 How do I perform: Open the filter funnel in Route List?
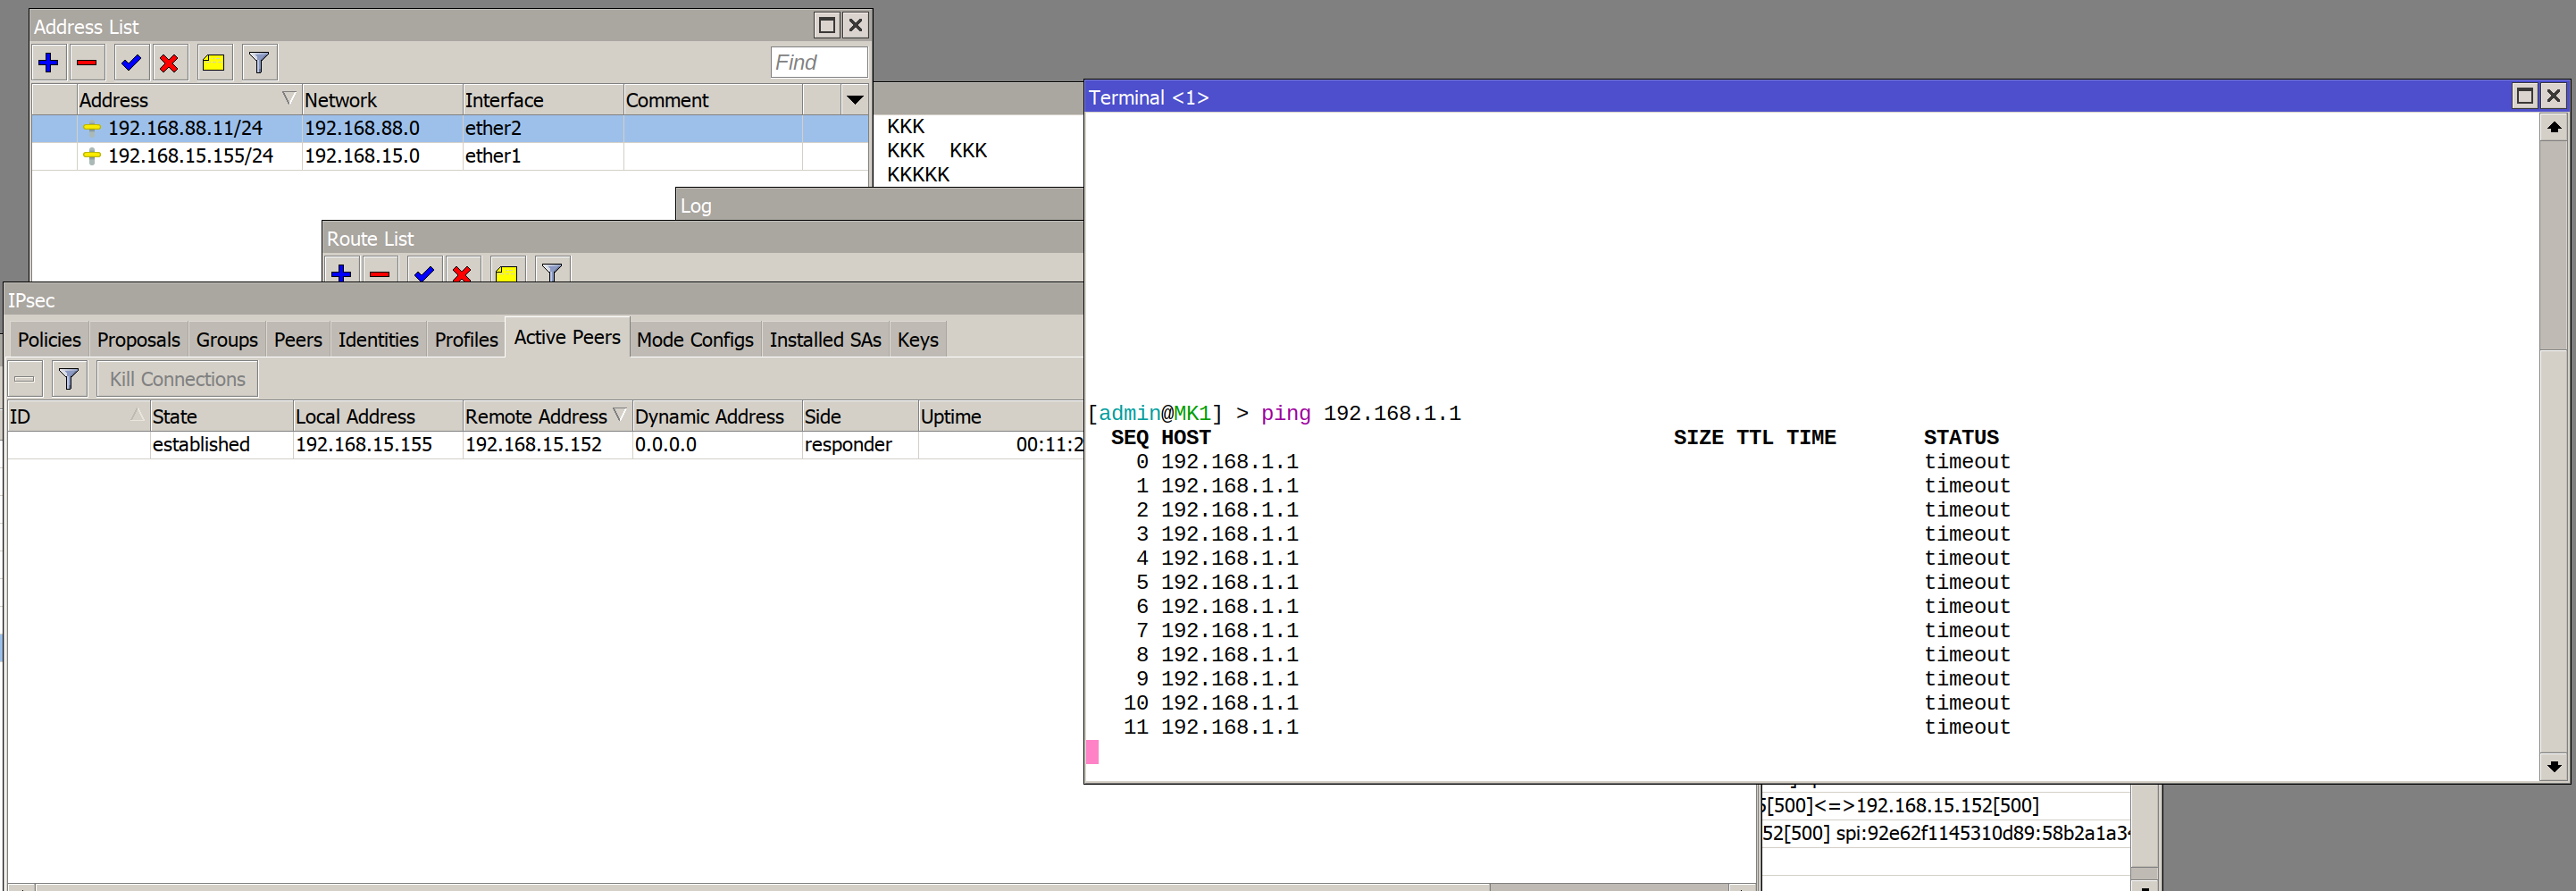pyautogui.click(x=552, y=270)
